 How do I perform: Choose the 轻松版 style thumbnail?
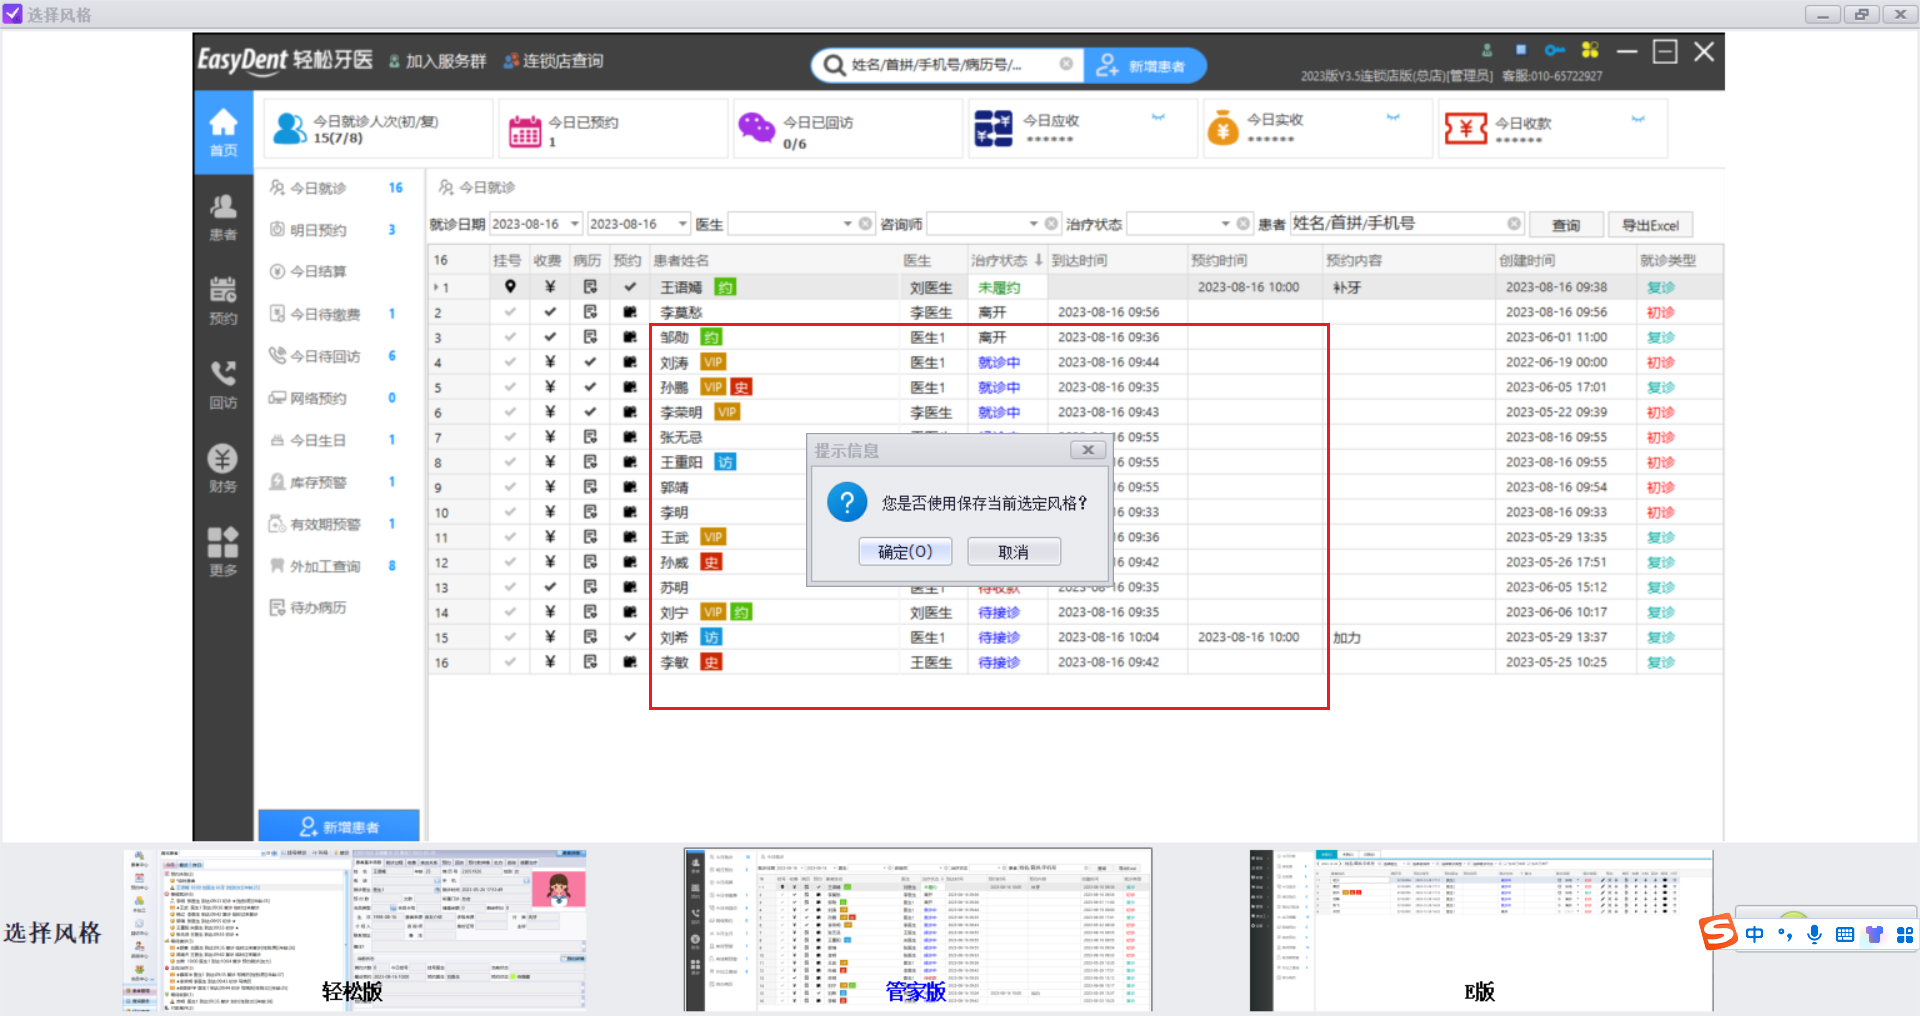point(354,930)
